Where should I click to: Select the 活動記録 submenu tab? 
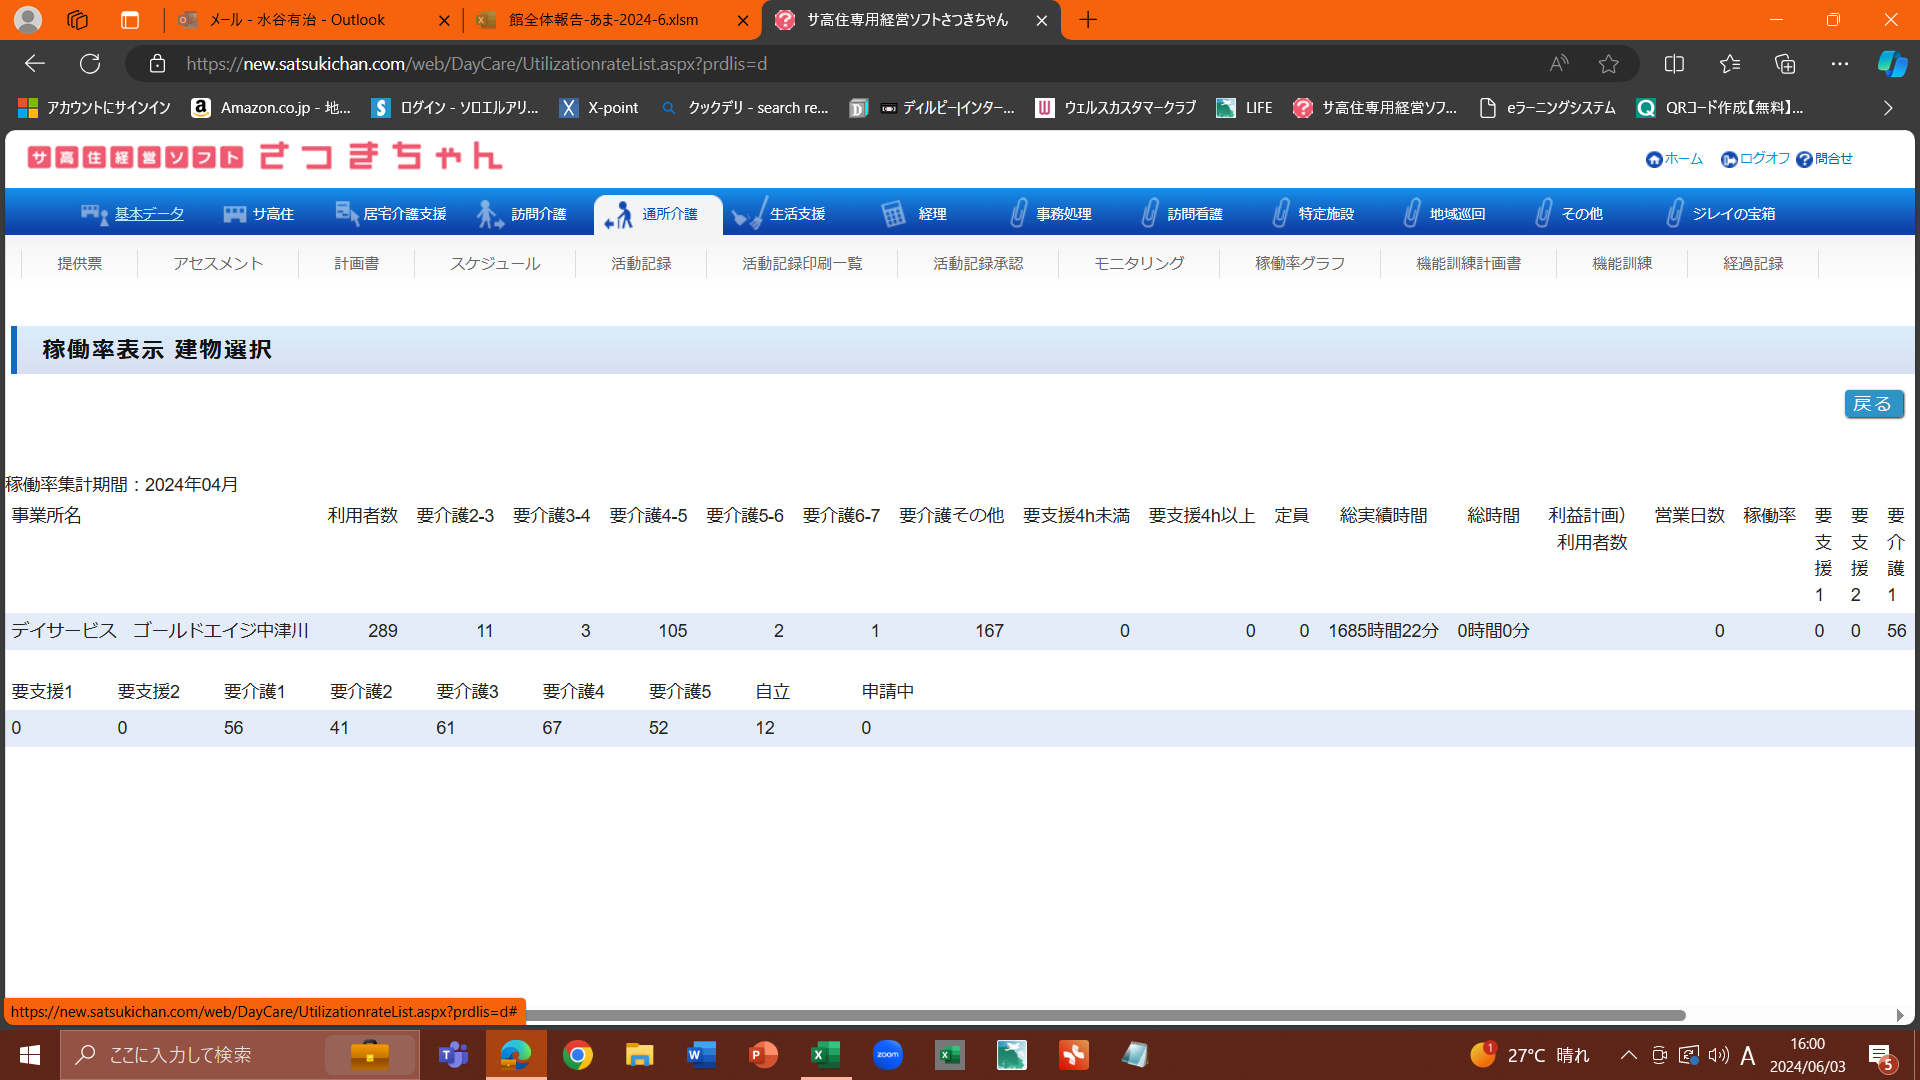(x=641, y=264)
